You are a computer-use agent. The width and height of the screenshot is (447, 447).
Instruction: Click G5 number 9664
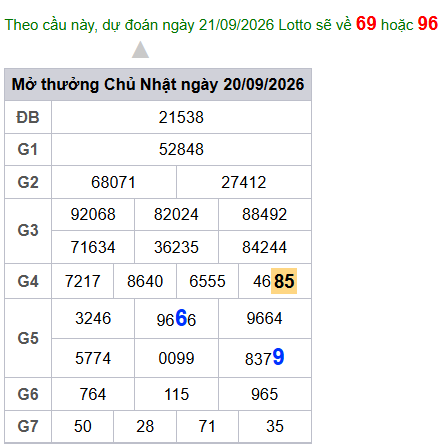(265, 318)
